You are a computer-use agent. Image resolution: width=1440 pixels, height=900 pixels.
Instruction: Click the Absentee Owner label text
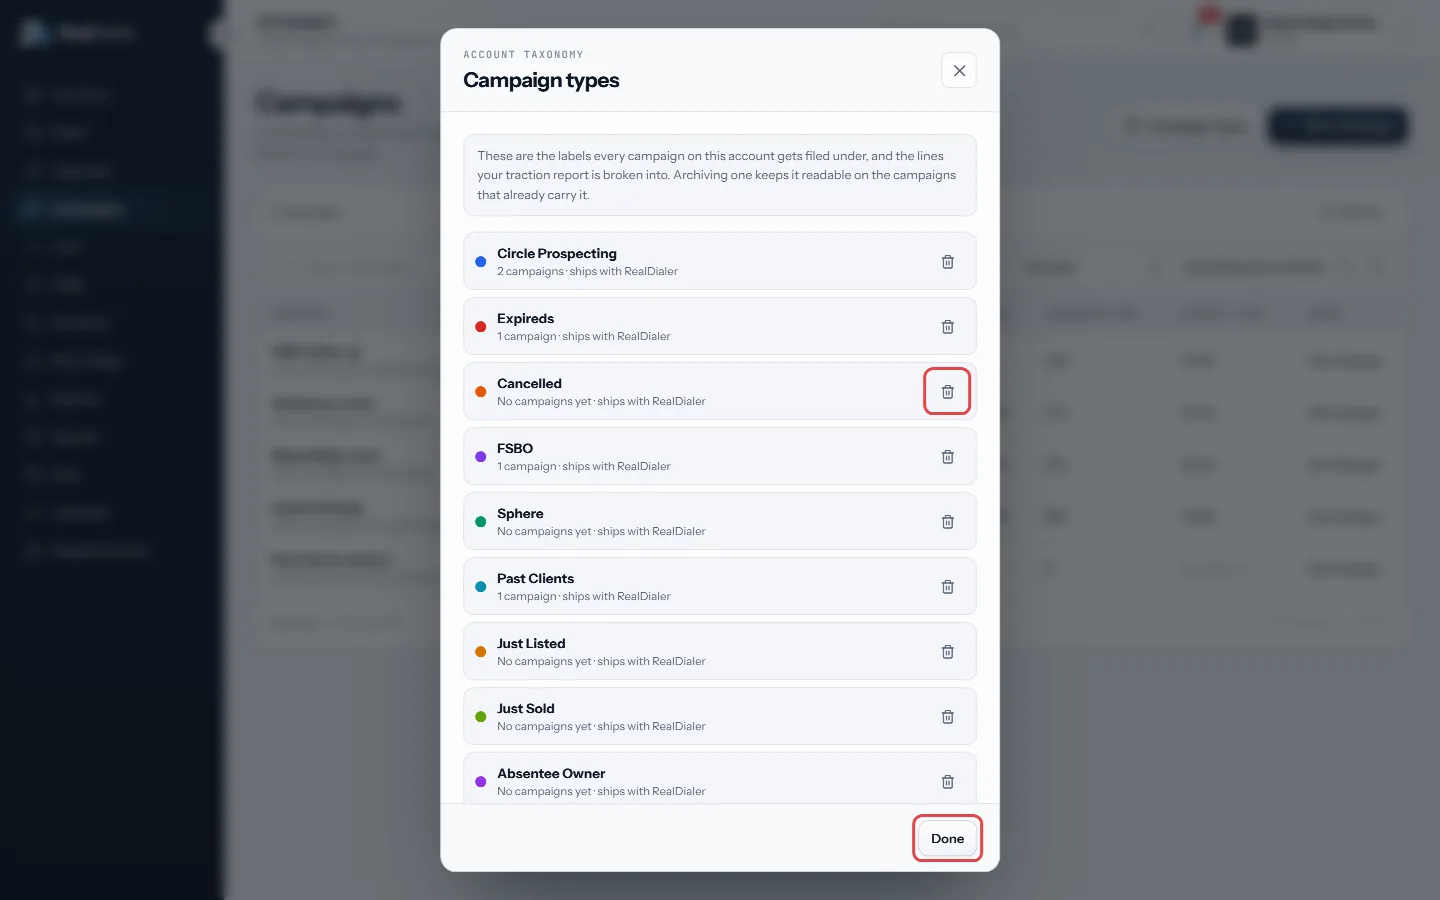coord(551,773)
